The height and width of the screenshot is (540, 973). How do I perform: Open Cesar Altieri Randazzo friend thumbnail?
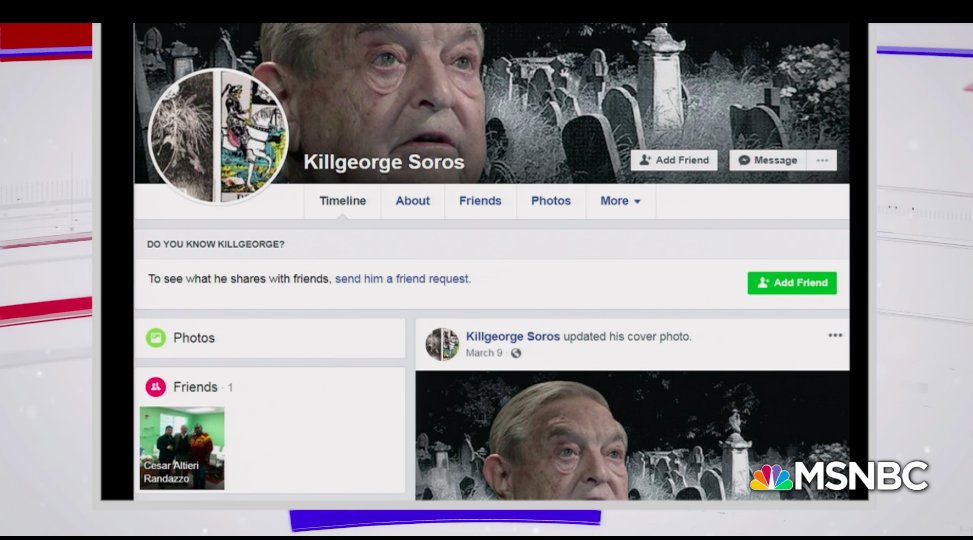[182, 448]
